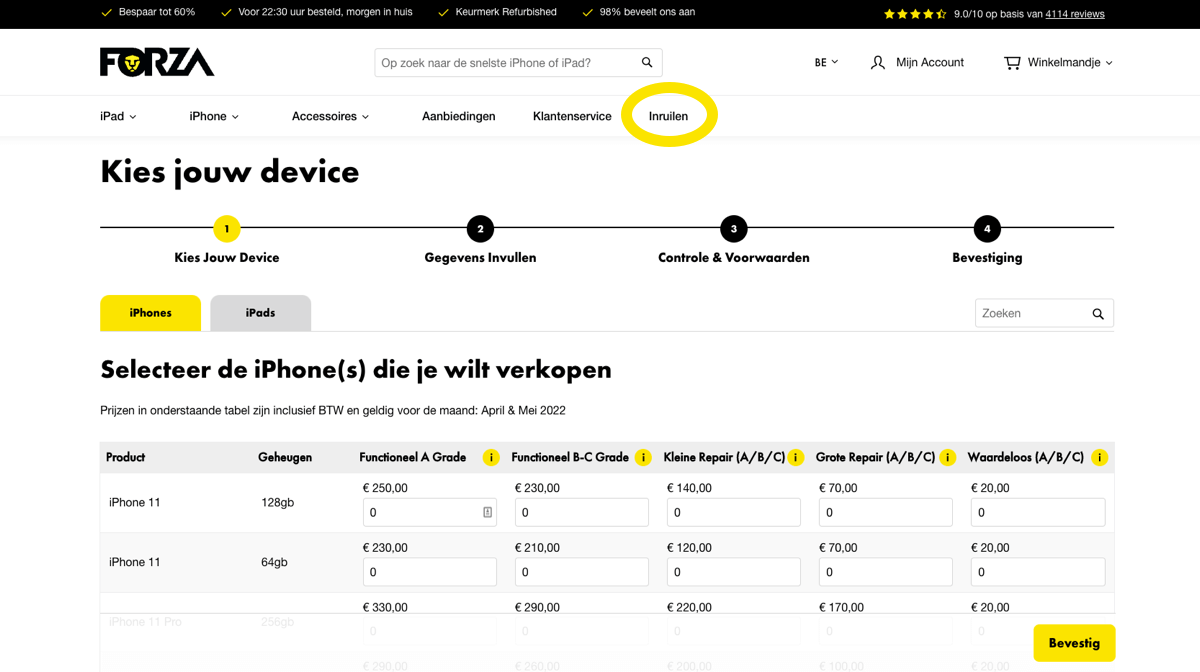Click the info icon beside Kleine Repair (A/B/C)
The height and width of the screenshot is (672, 1200).
point(796,457)
